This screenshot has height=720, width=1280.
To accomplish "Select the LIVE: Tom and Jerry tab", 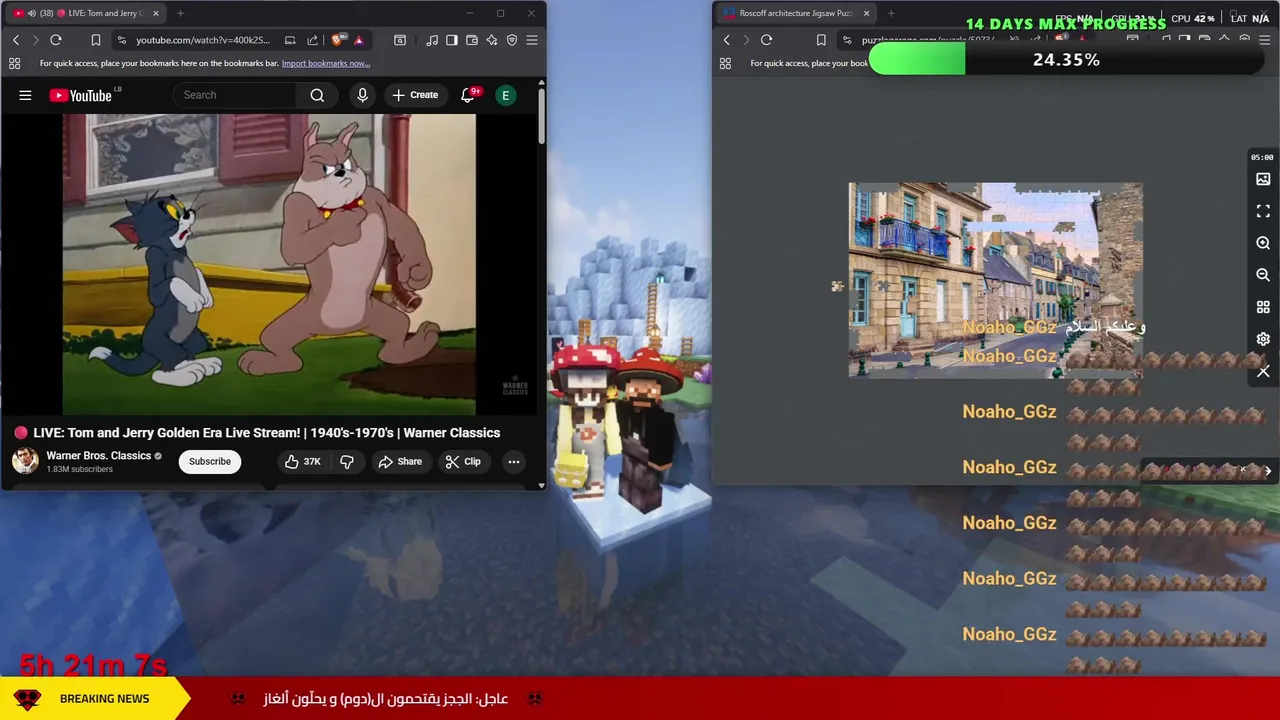I will click(85, 13).
